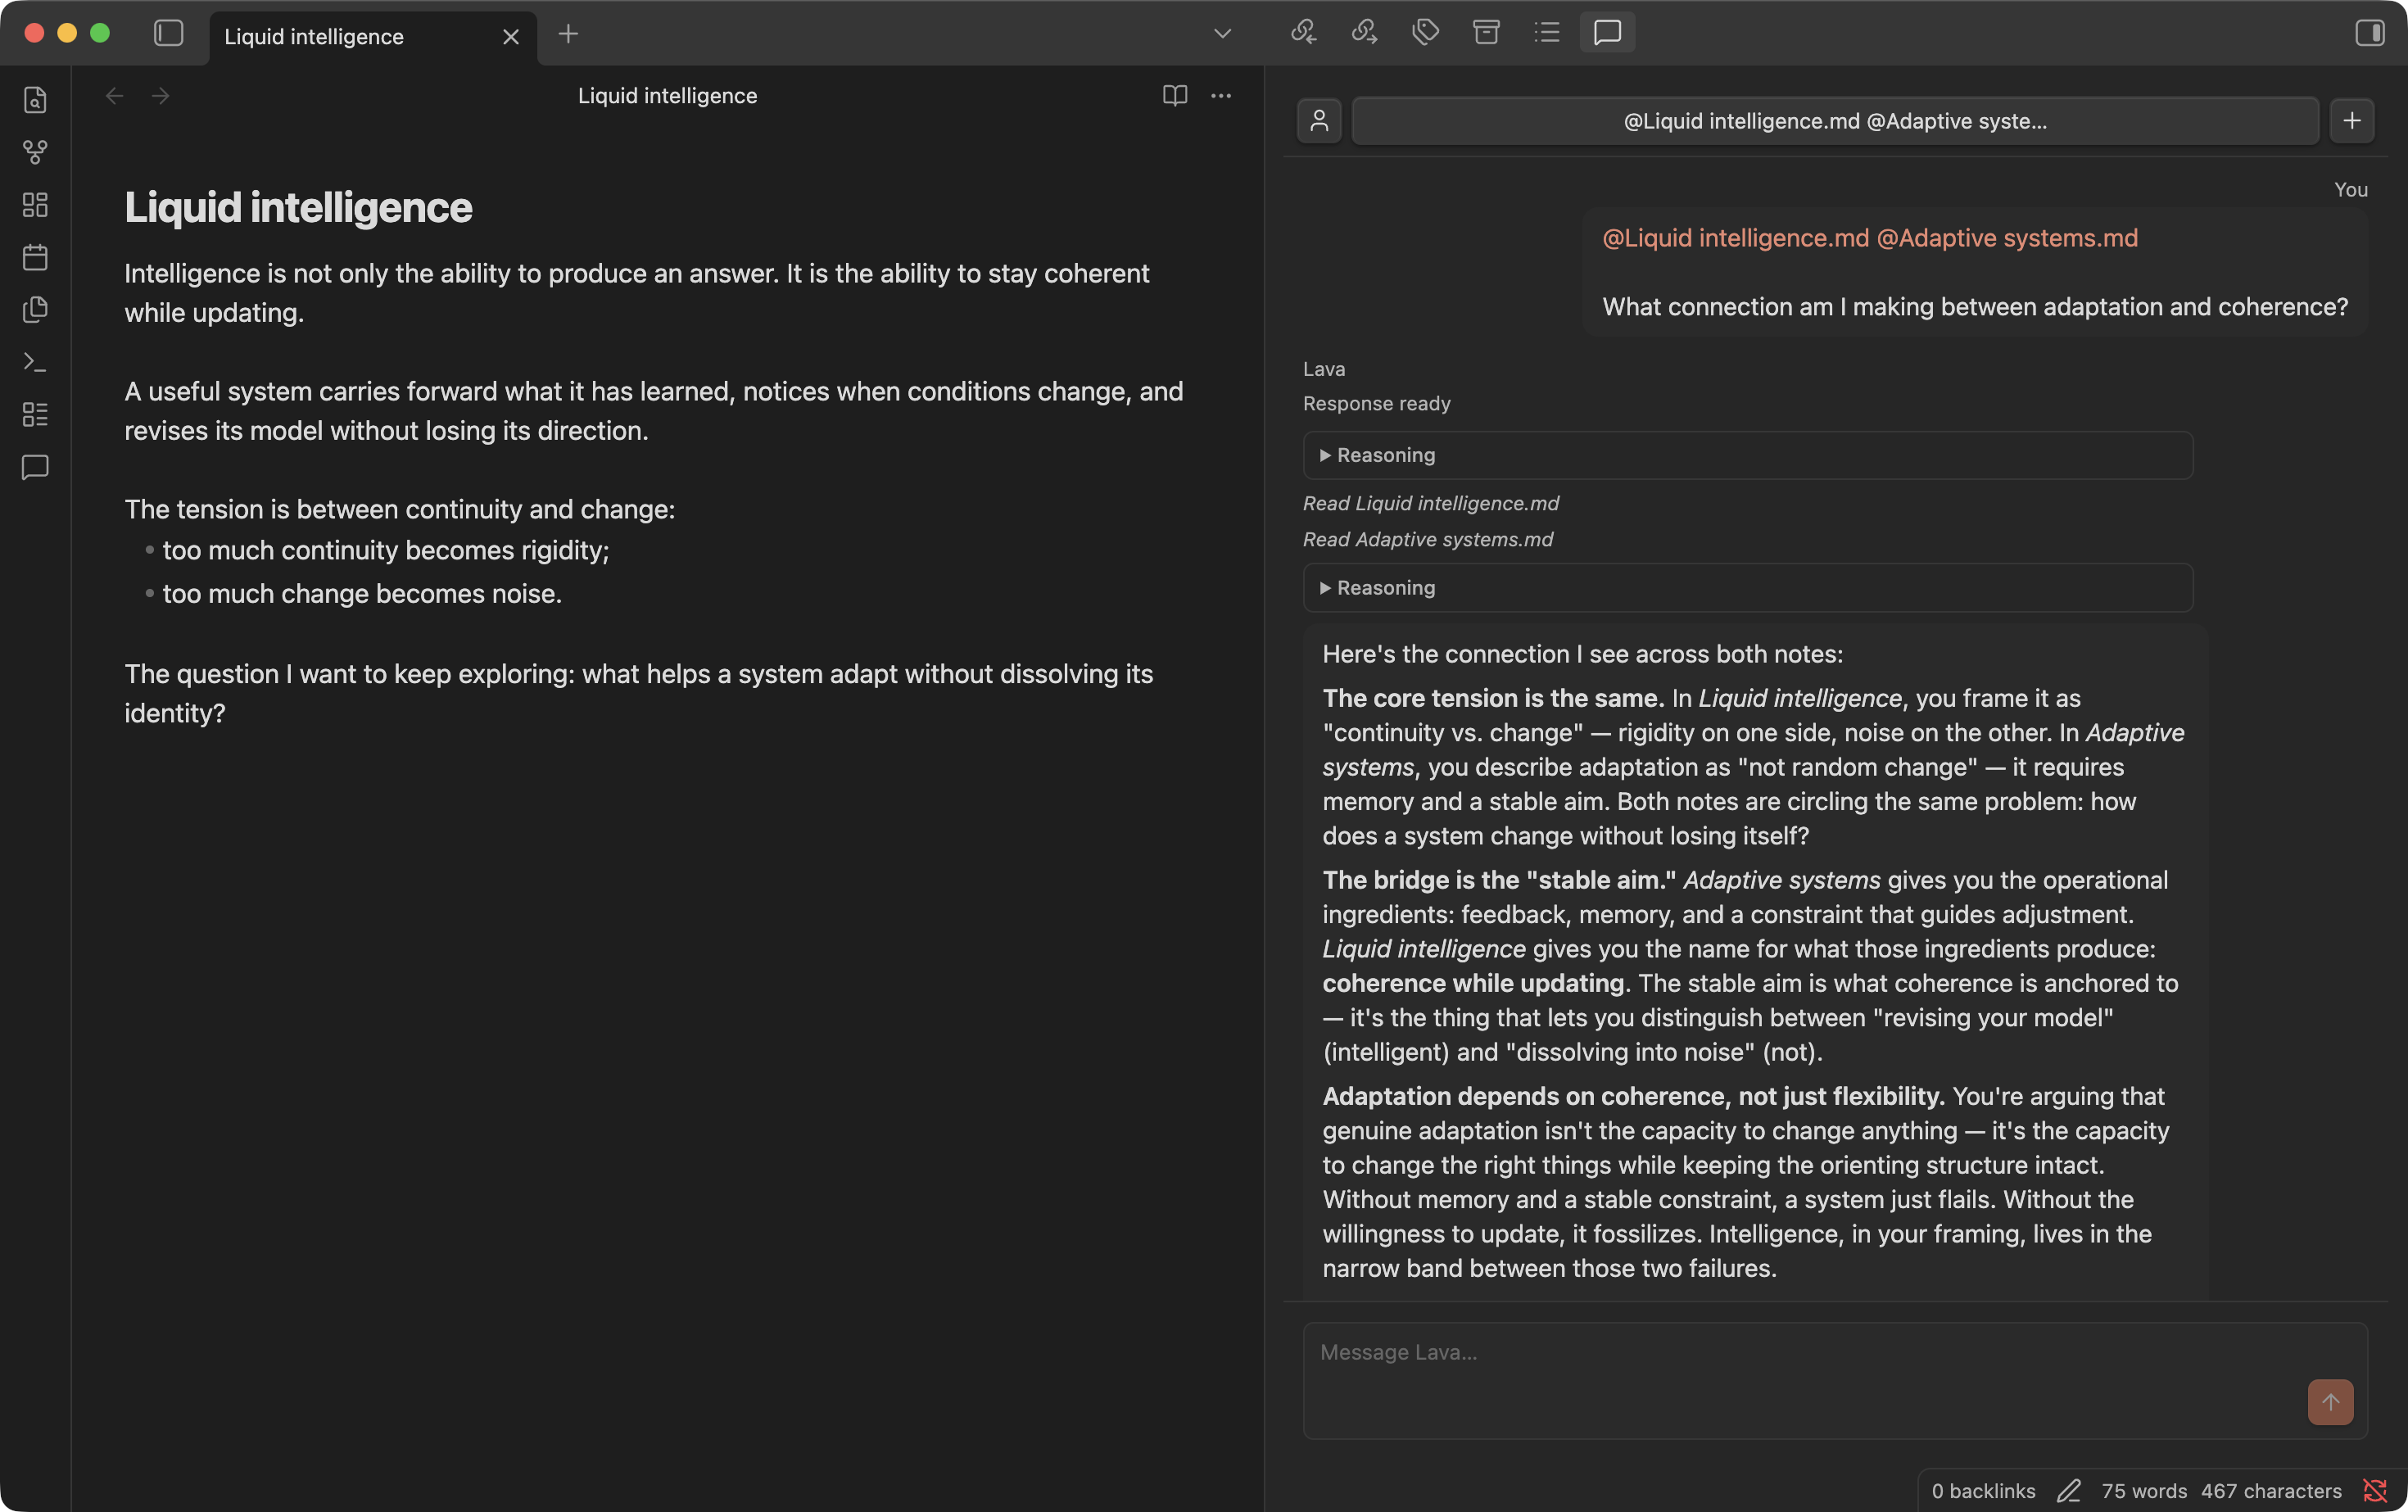The image size is (2408, 1512).
Task: Click the @Liquid intelligence.md mention
Action: (x=1735, y=238)
